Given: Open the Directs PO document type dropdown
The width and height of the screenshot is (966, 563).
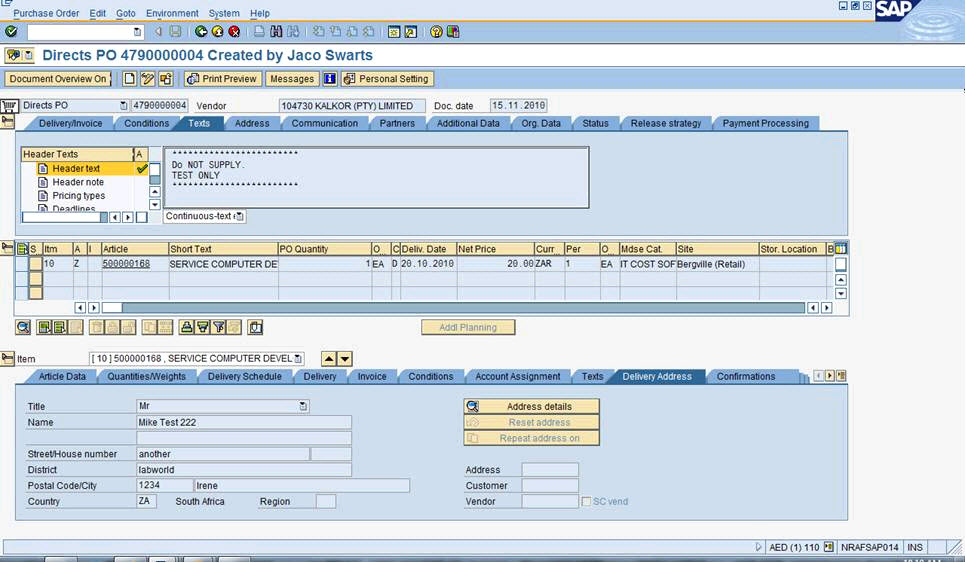Looking at the screenshot, I should [123, 105].
